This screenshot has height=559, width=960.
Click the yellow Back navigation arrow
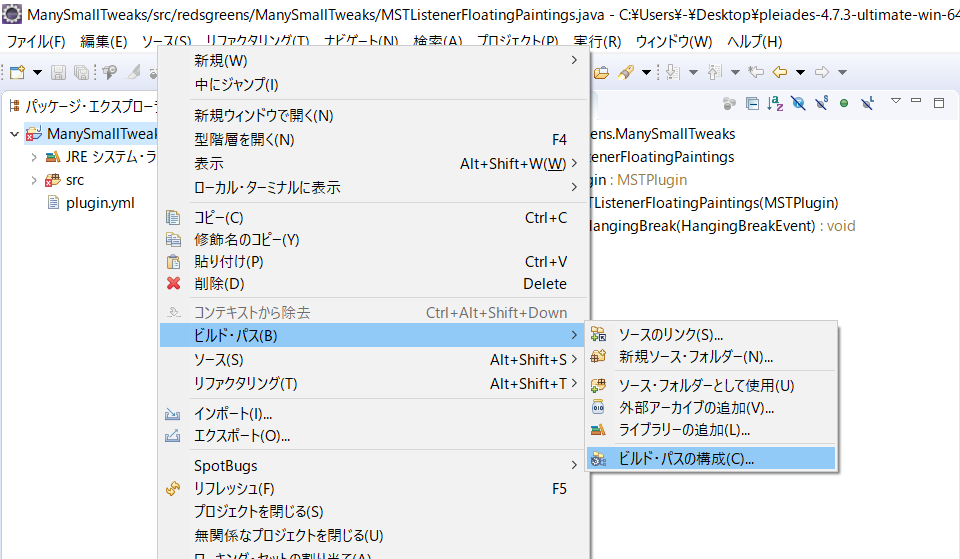(779, 72)
